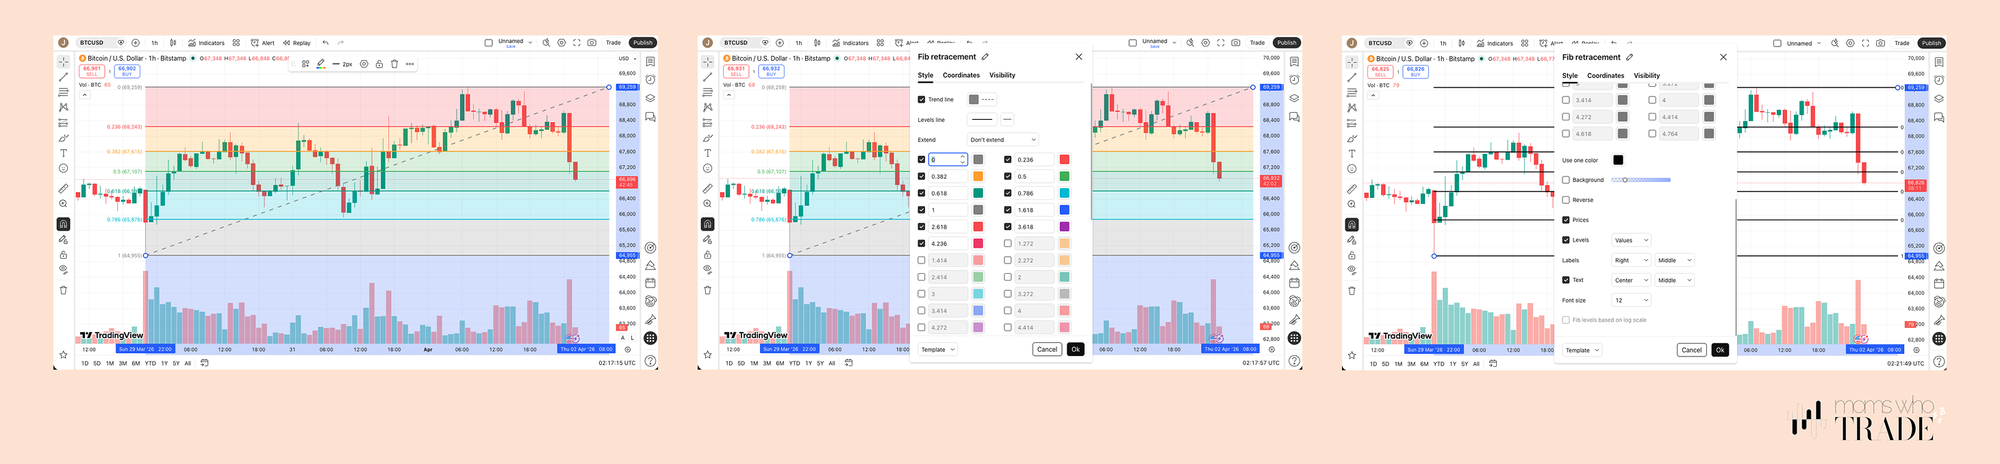Click the level 0 value input field in middle dialog

tap(944, 160)
